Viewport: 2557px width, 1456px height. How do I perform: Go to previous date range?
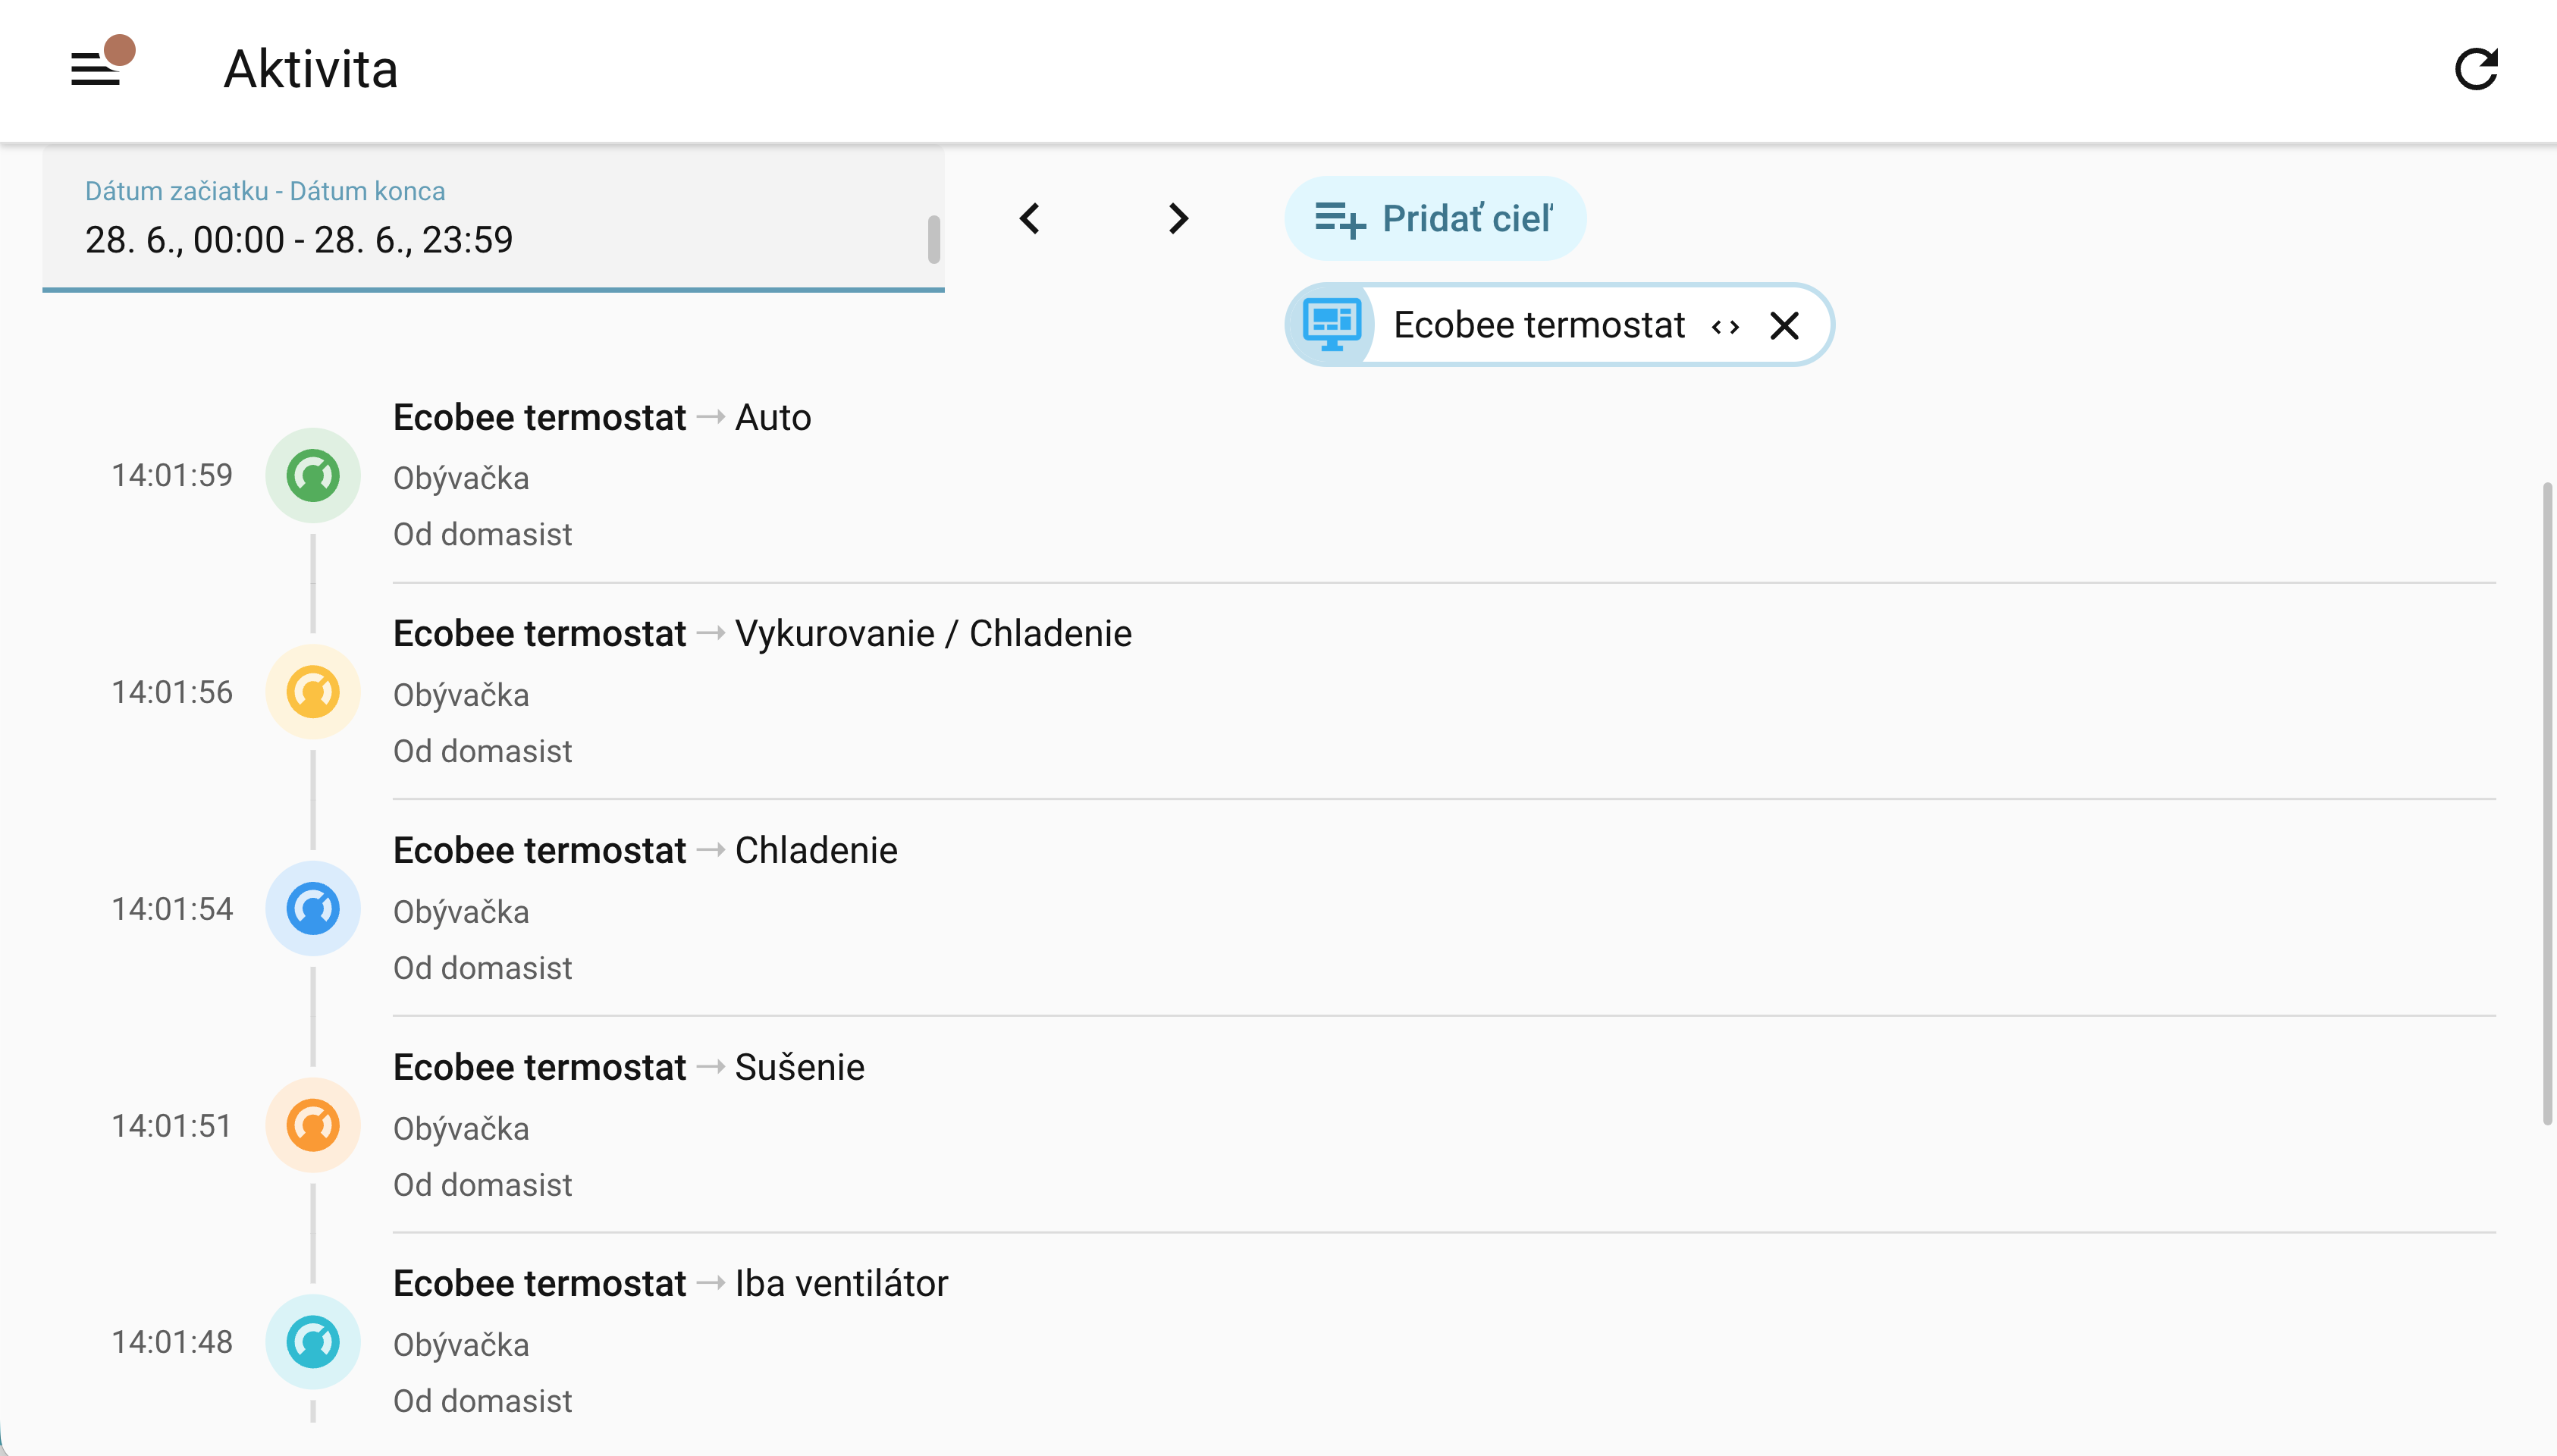pos(1029,219)
